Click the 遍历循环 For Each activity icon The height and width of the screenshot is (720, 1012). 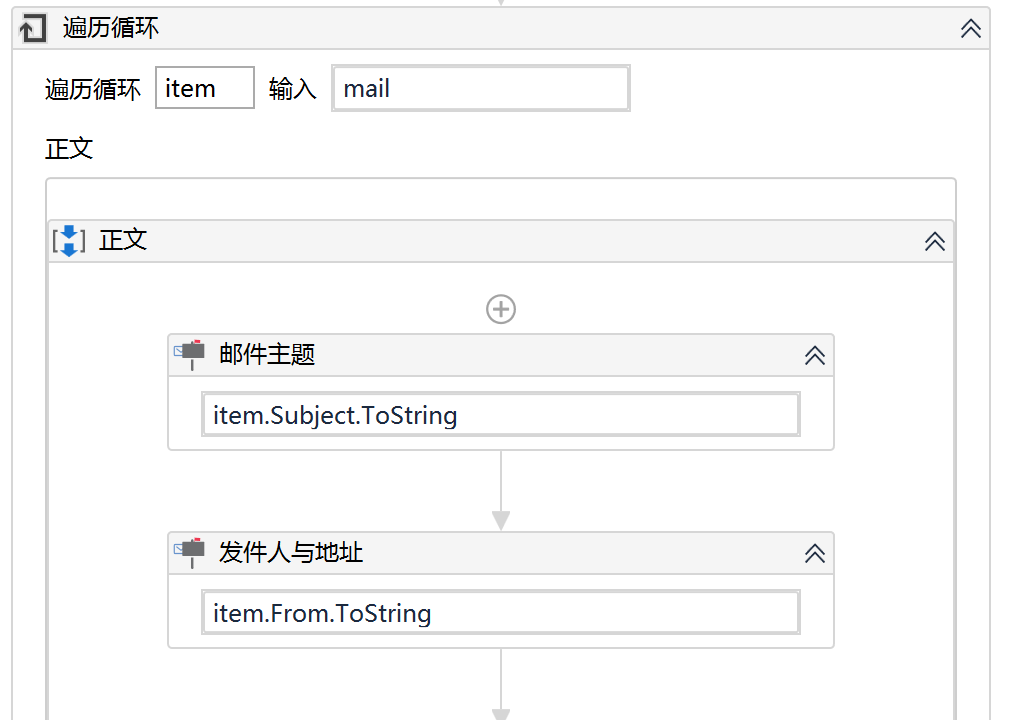point(33,28)
